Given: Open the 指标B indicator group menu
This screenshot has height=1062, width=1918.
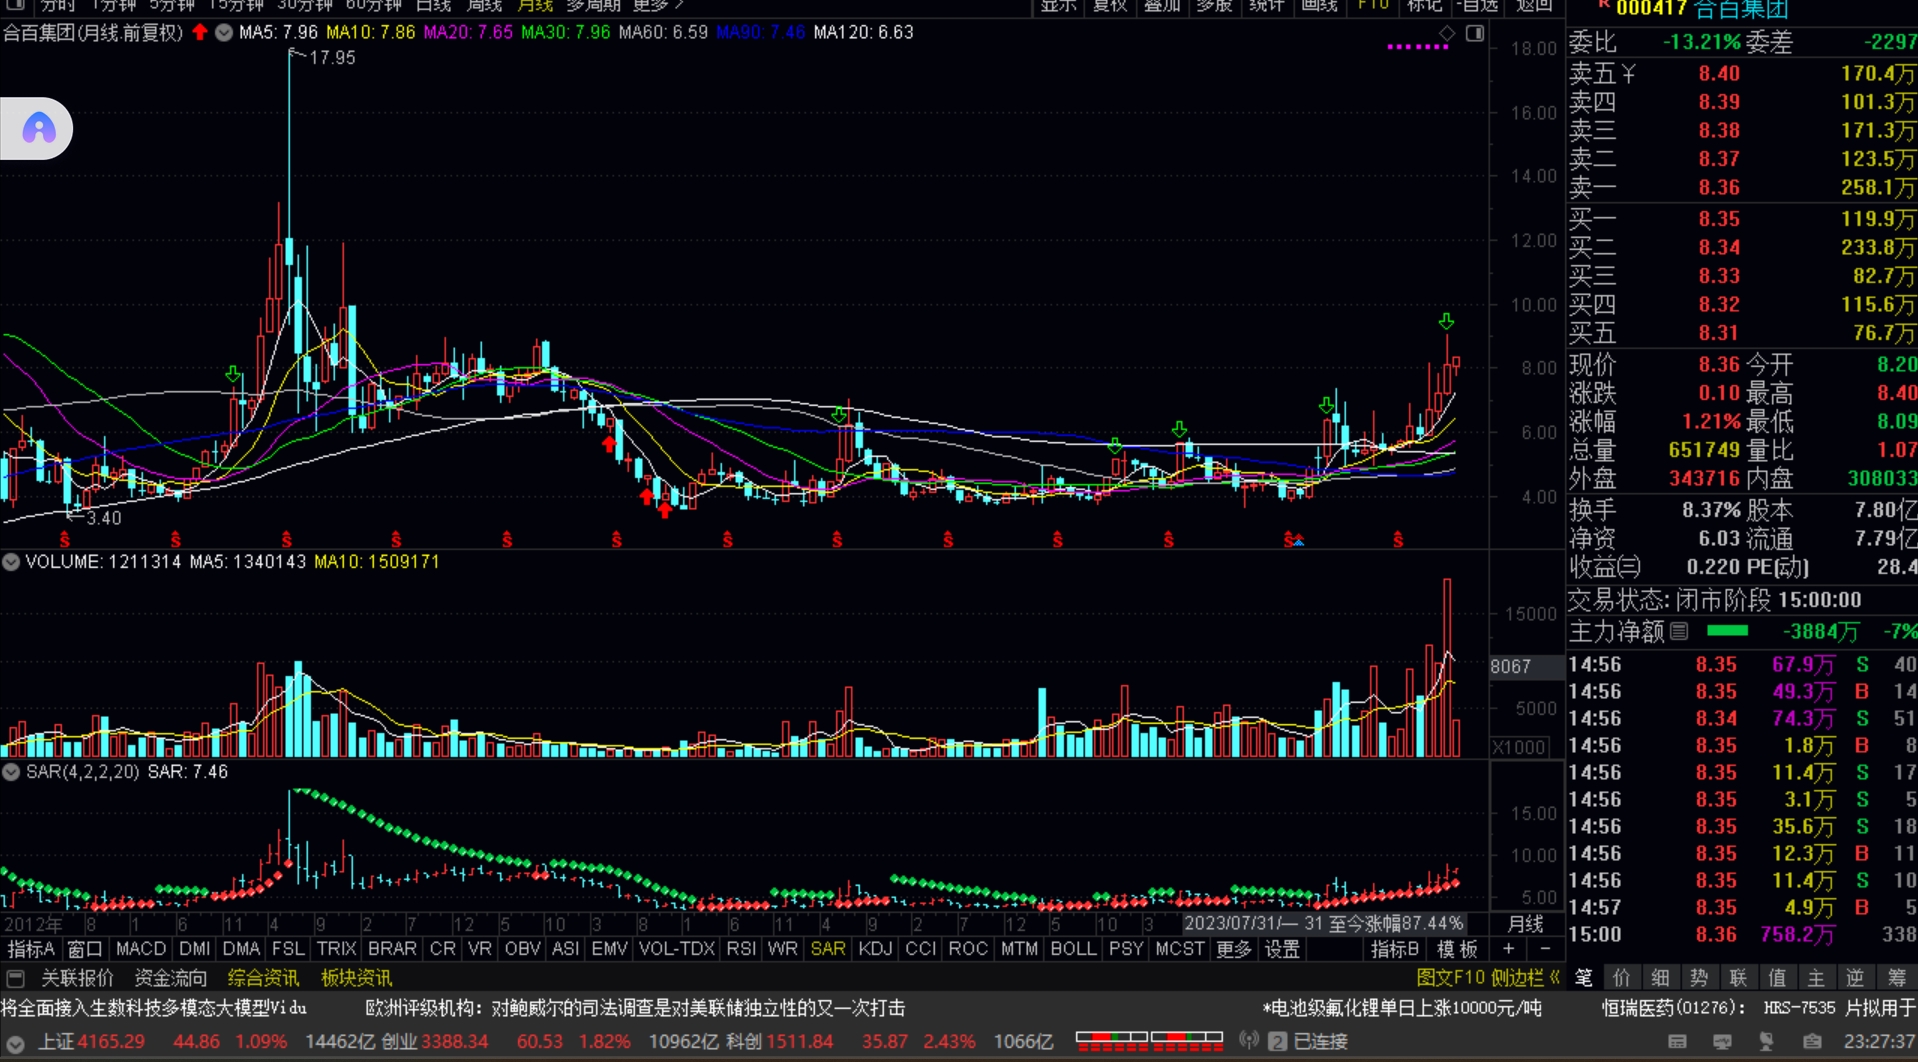Looking at the screenshot, I should pos(1395,949).
